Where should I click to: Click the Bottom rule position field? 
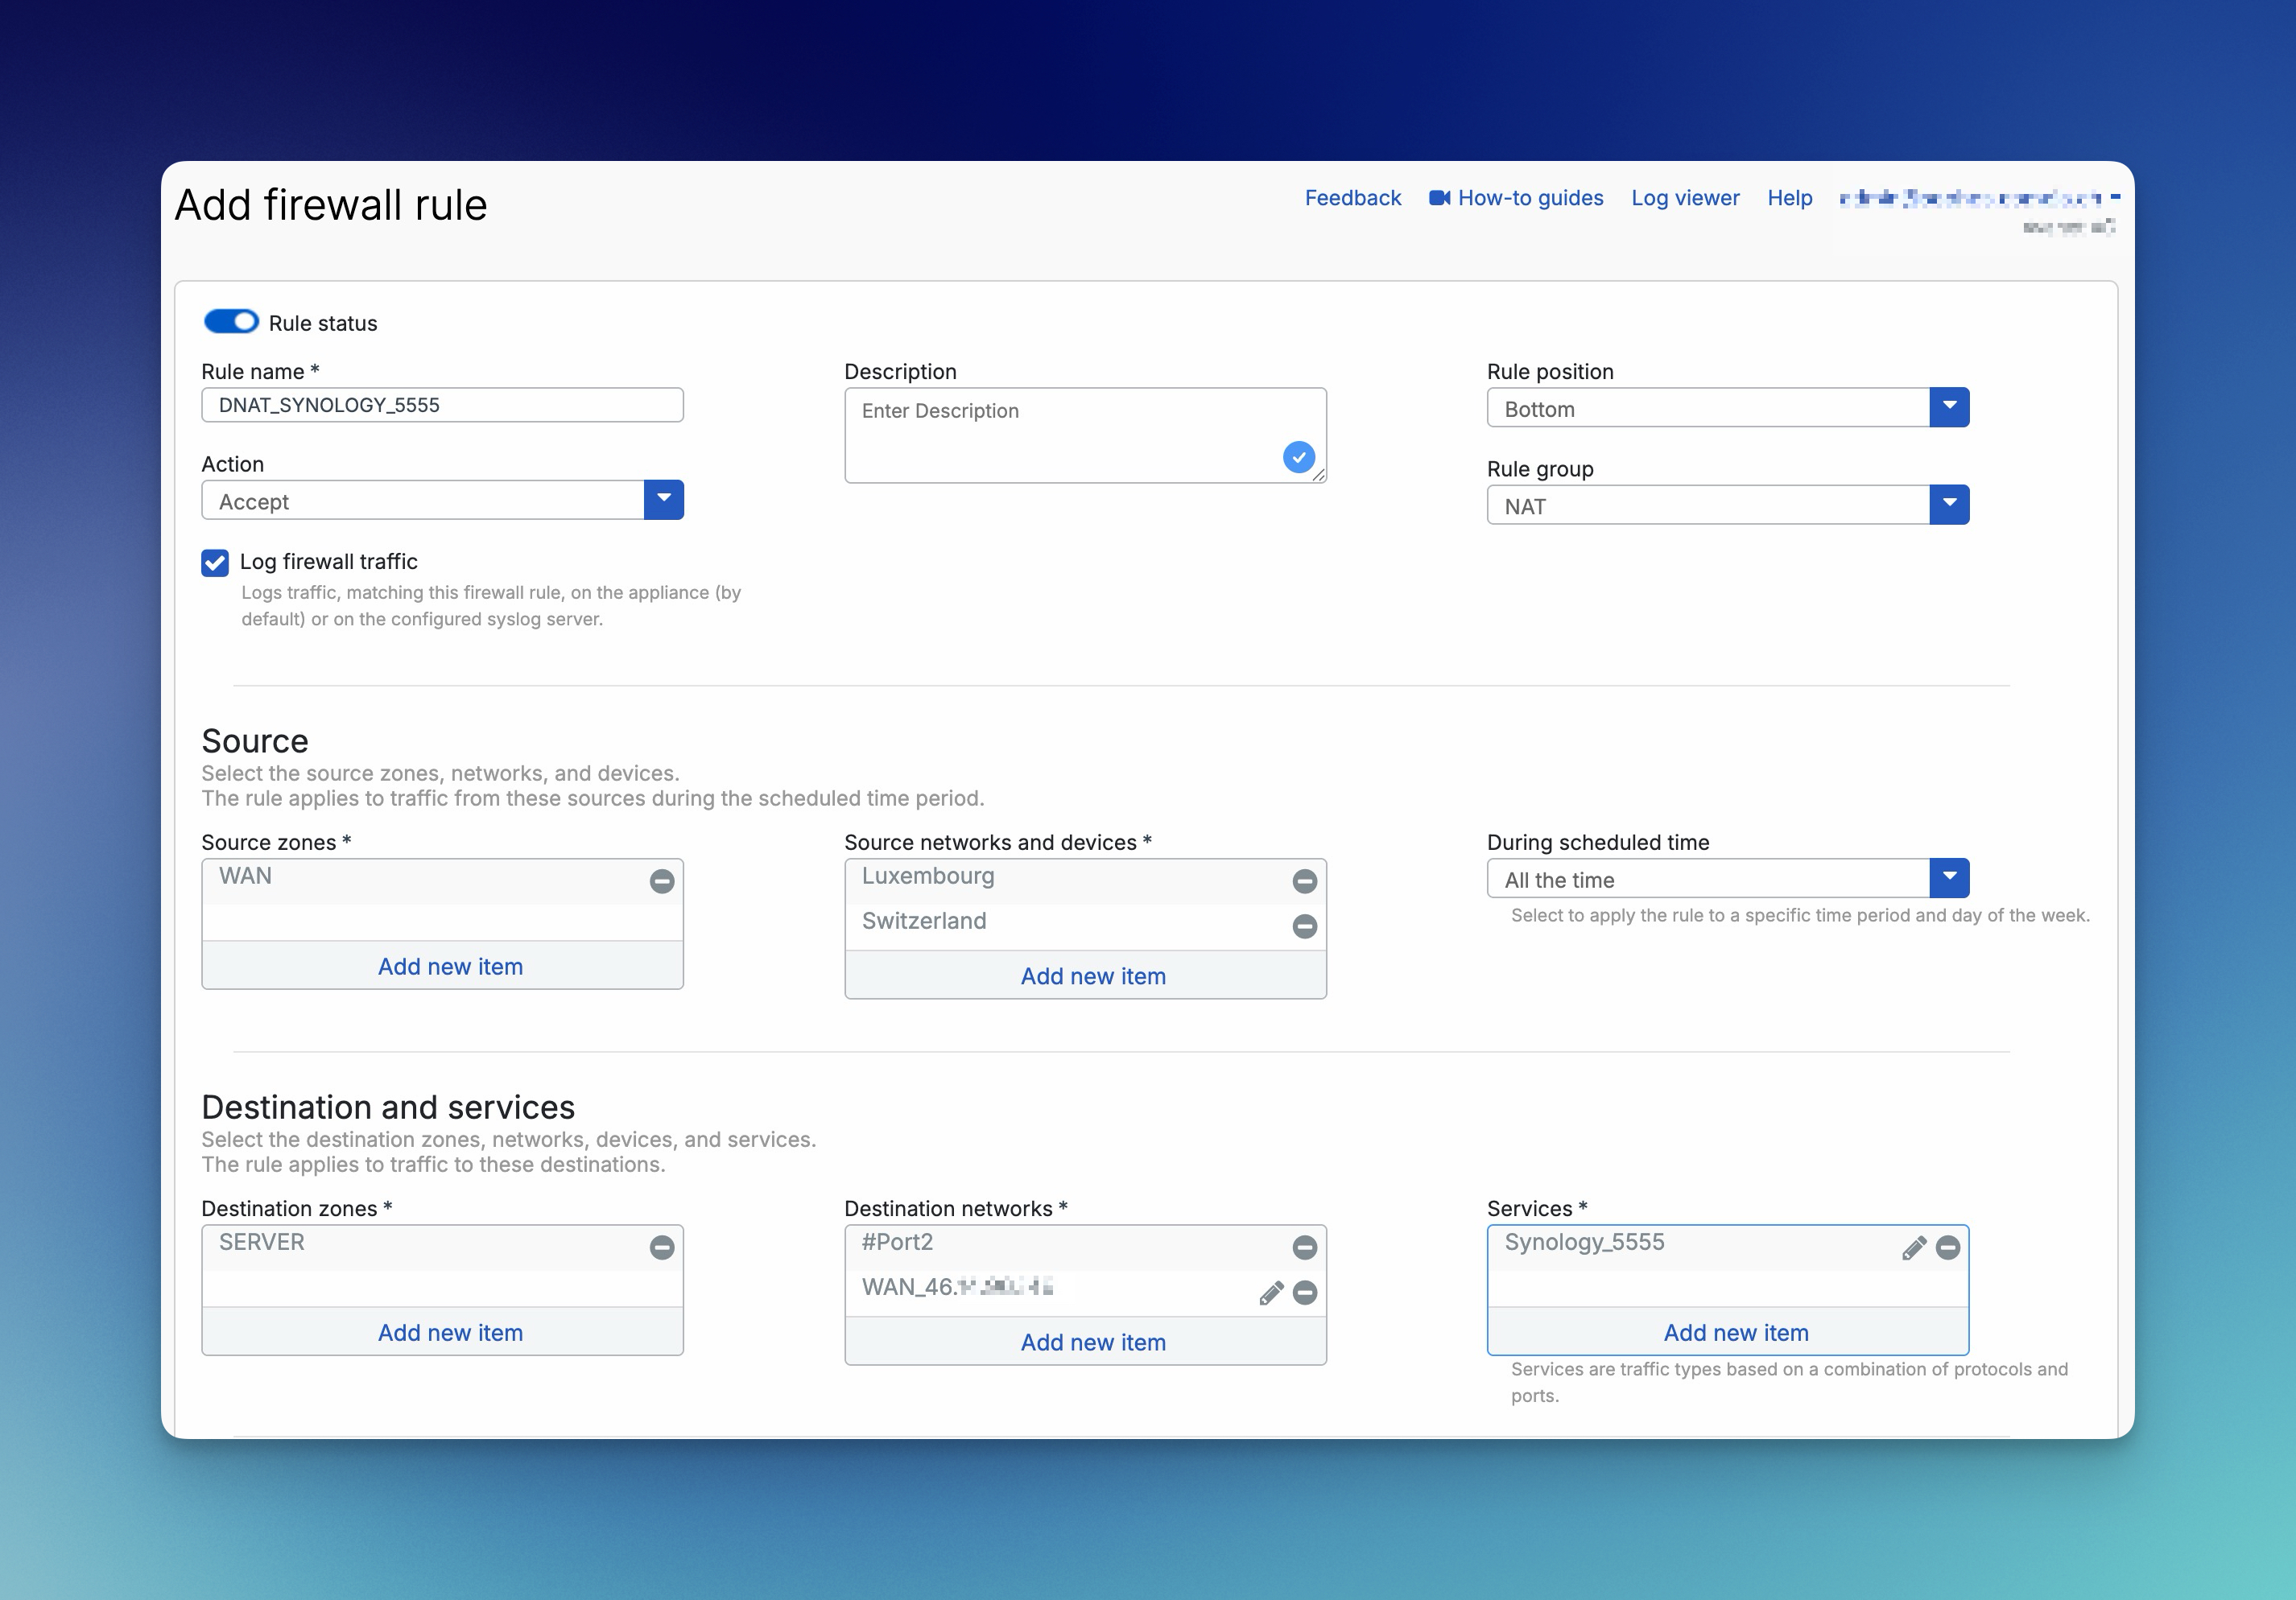[1708, 407]
